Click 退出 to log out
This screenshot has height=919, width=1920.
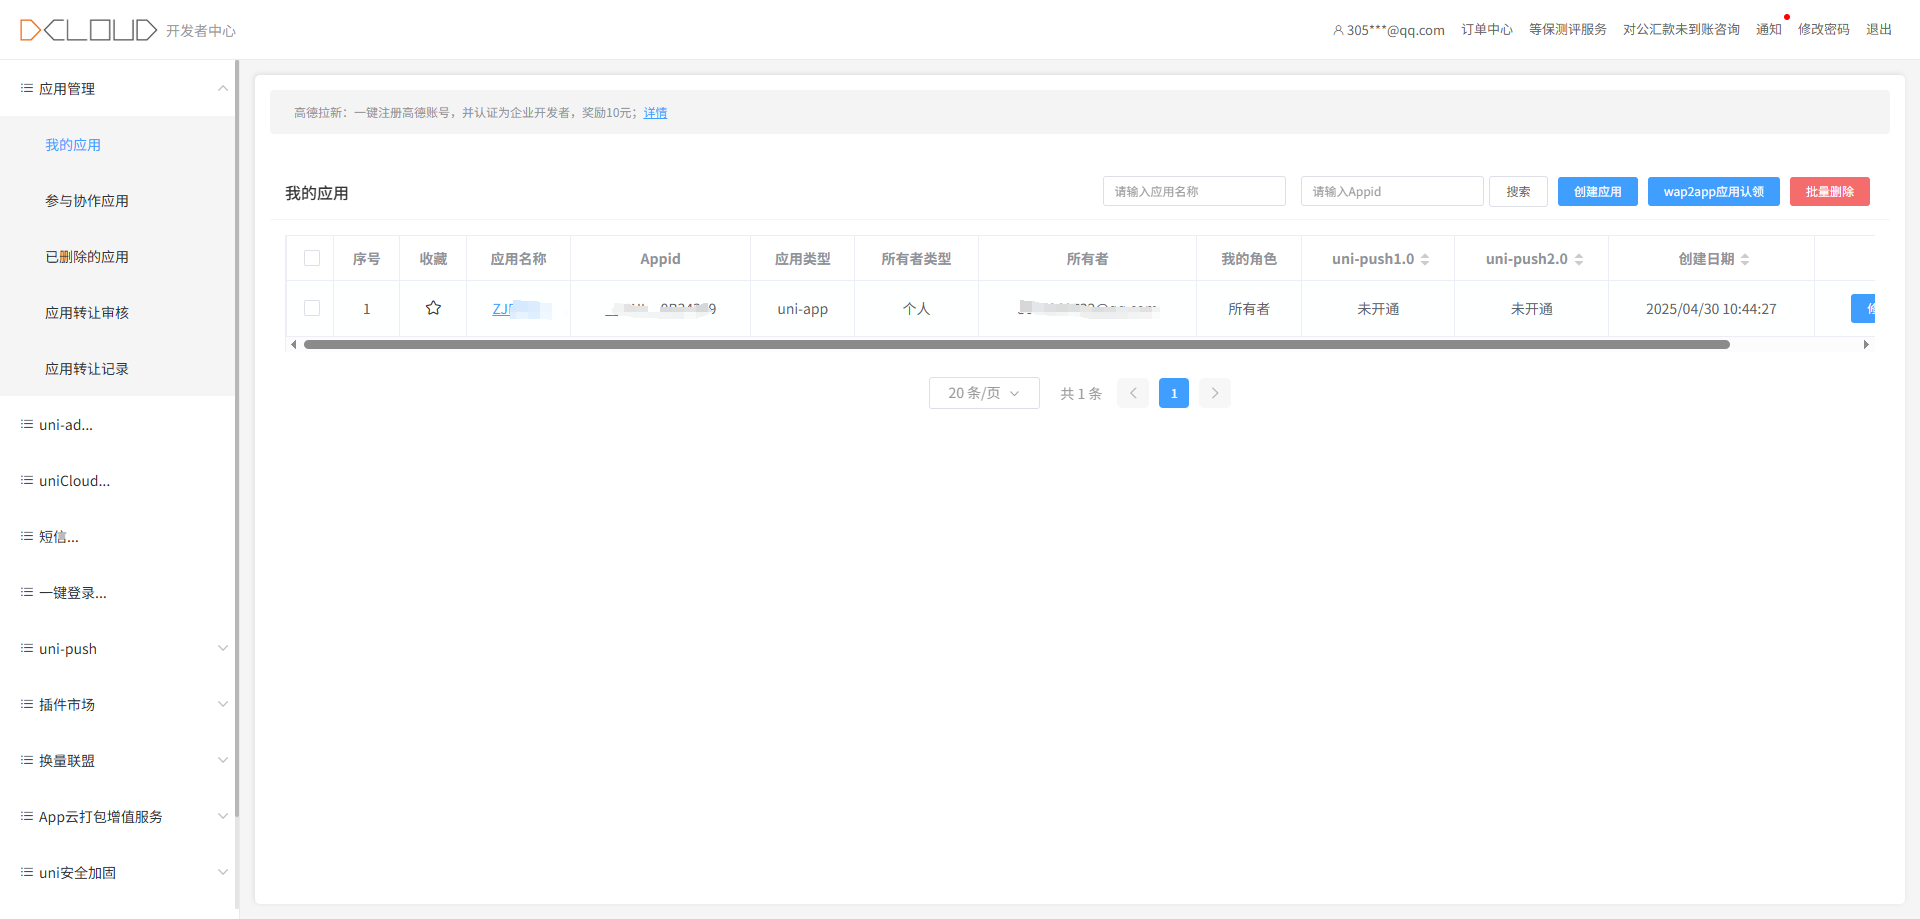pyautogui.click(x=1879, y=30)
